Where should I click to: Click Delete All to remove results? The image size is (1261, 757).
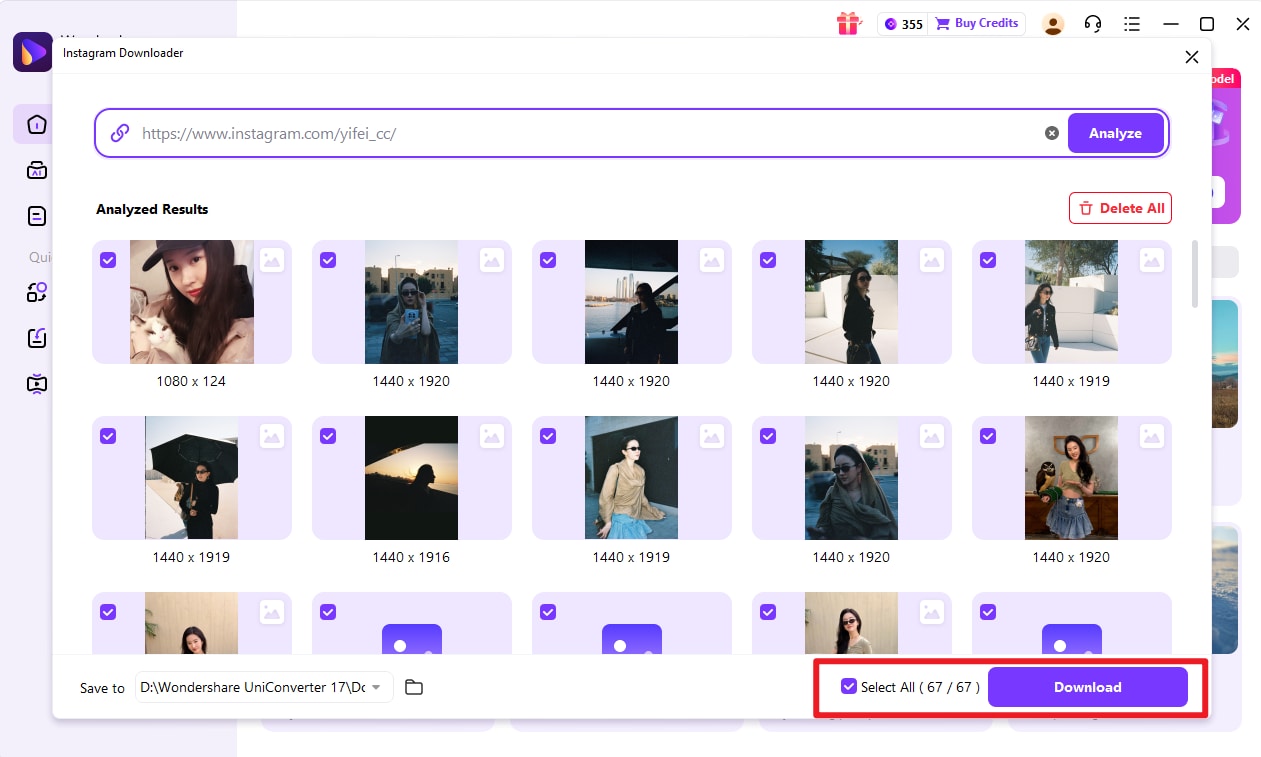pos(1120,208)
